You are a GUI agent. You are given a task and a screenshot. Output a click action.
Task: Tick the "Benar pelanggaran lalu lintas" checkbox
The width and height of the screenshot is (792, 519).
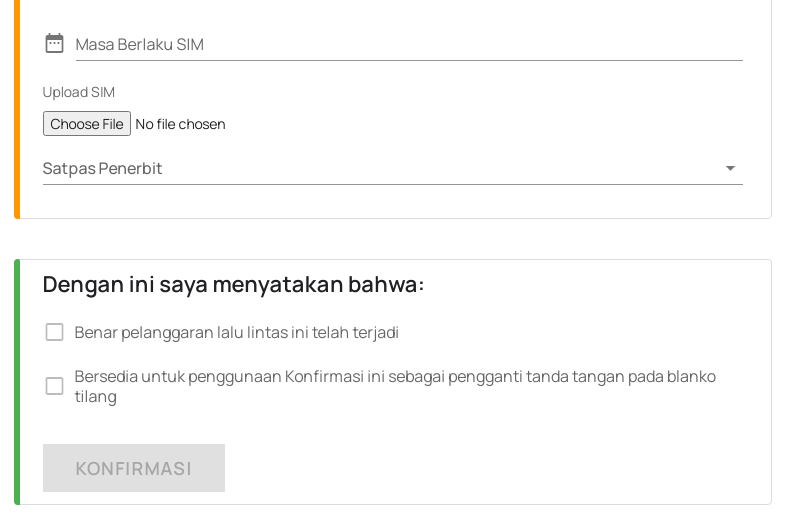(55, 332)
